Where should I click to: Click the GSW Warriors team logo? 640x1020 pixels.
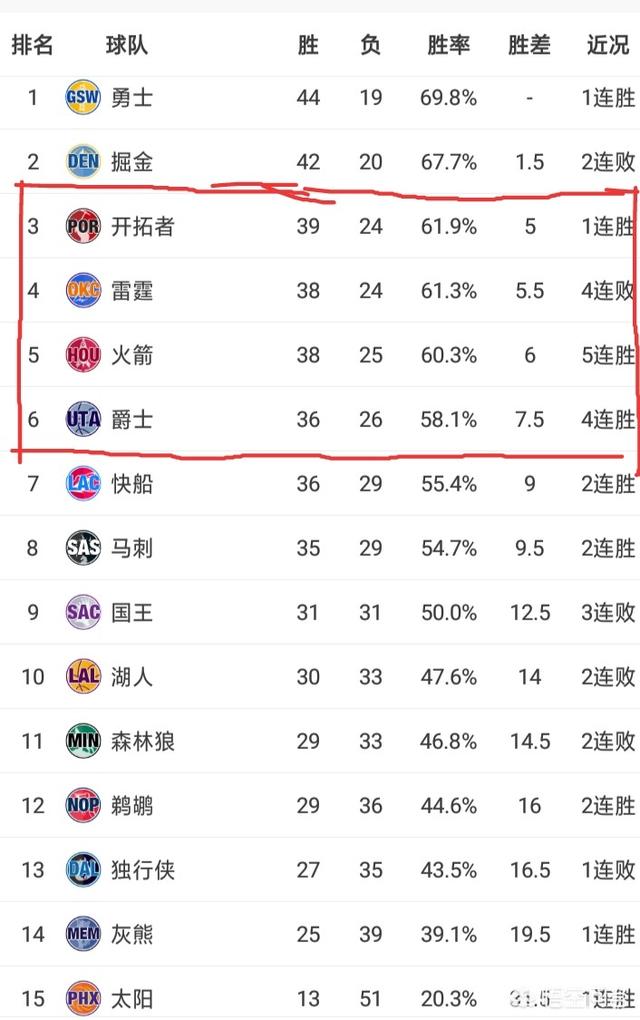click(x=83, y=98)
